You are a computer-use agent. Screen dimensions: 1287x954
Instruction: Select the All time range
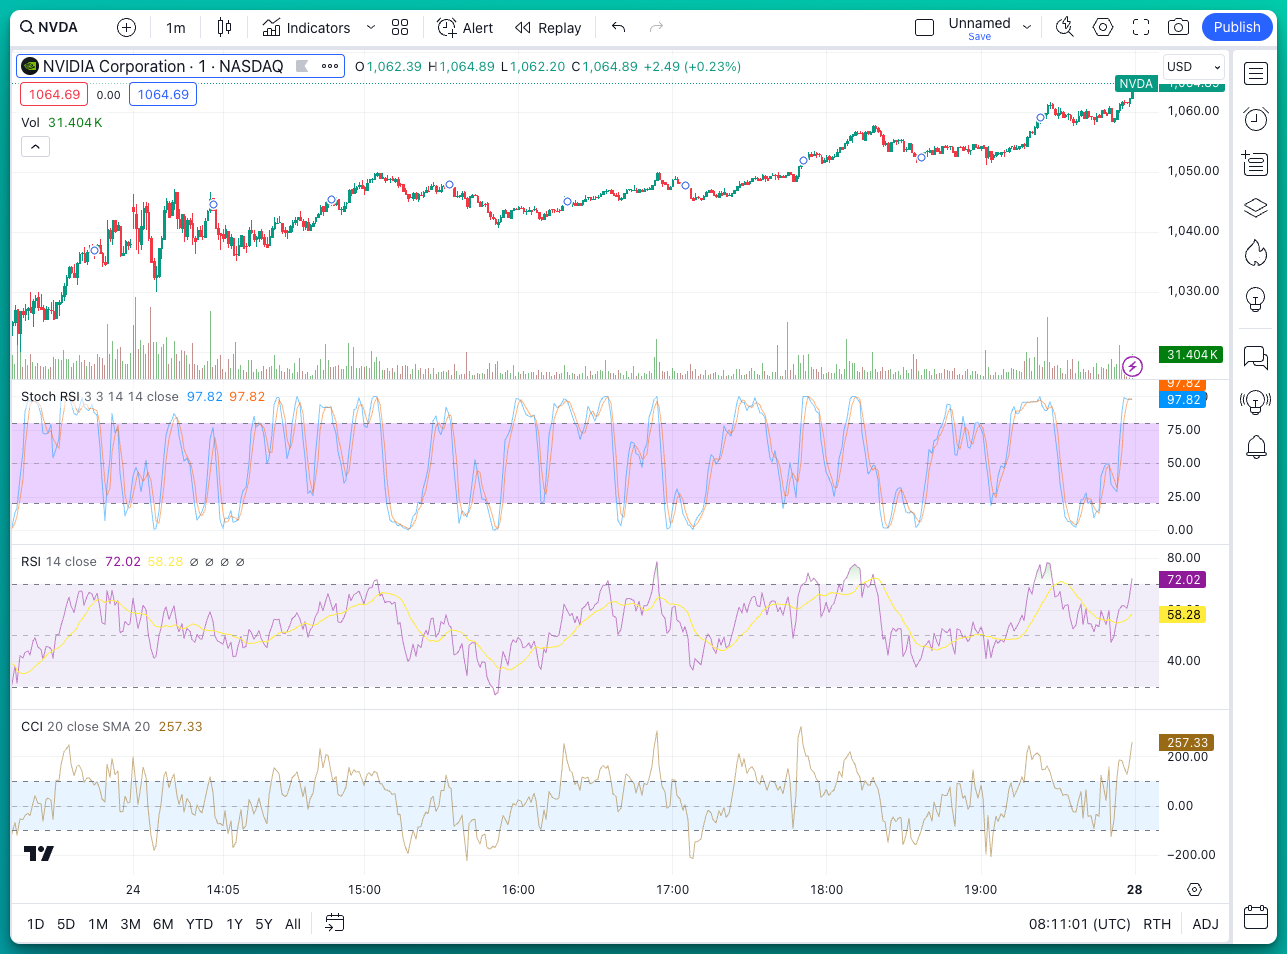pyautogui.click(x=293, y=924)
